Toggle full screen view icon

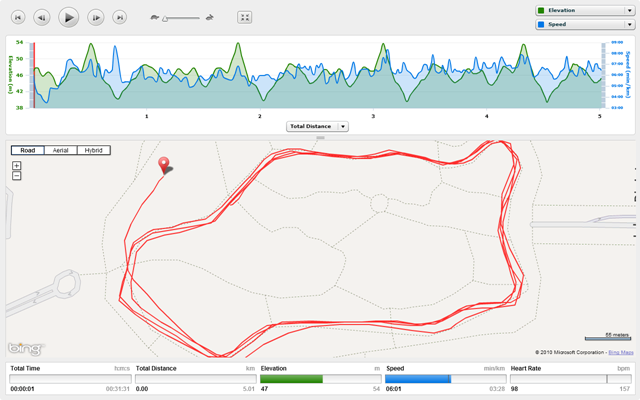pos(244,18)
